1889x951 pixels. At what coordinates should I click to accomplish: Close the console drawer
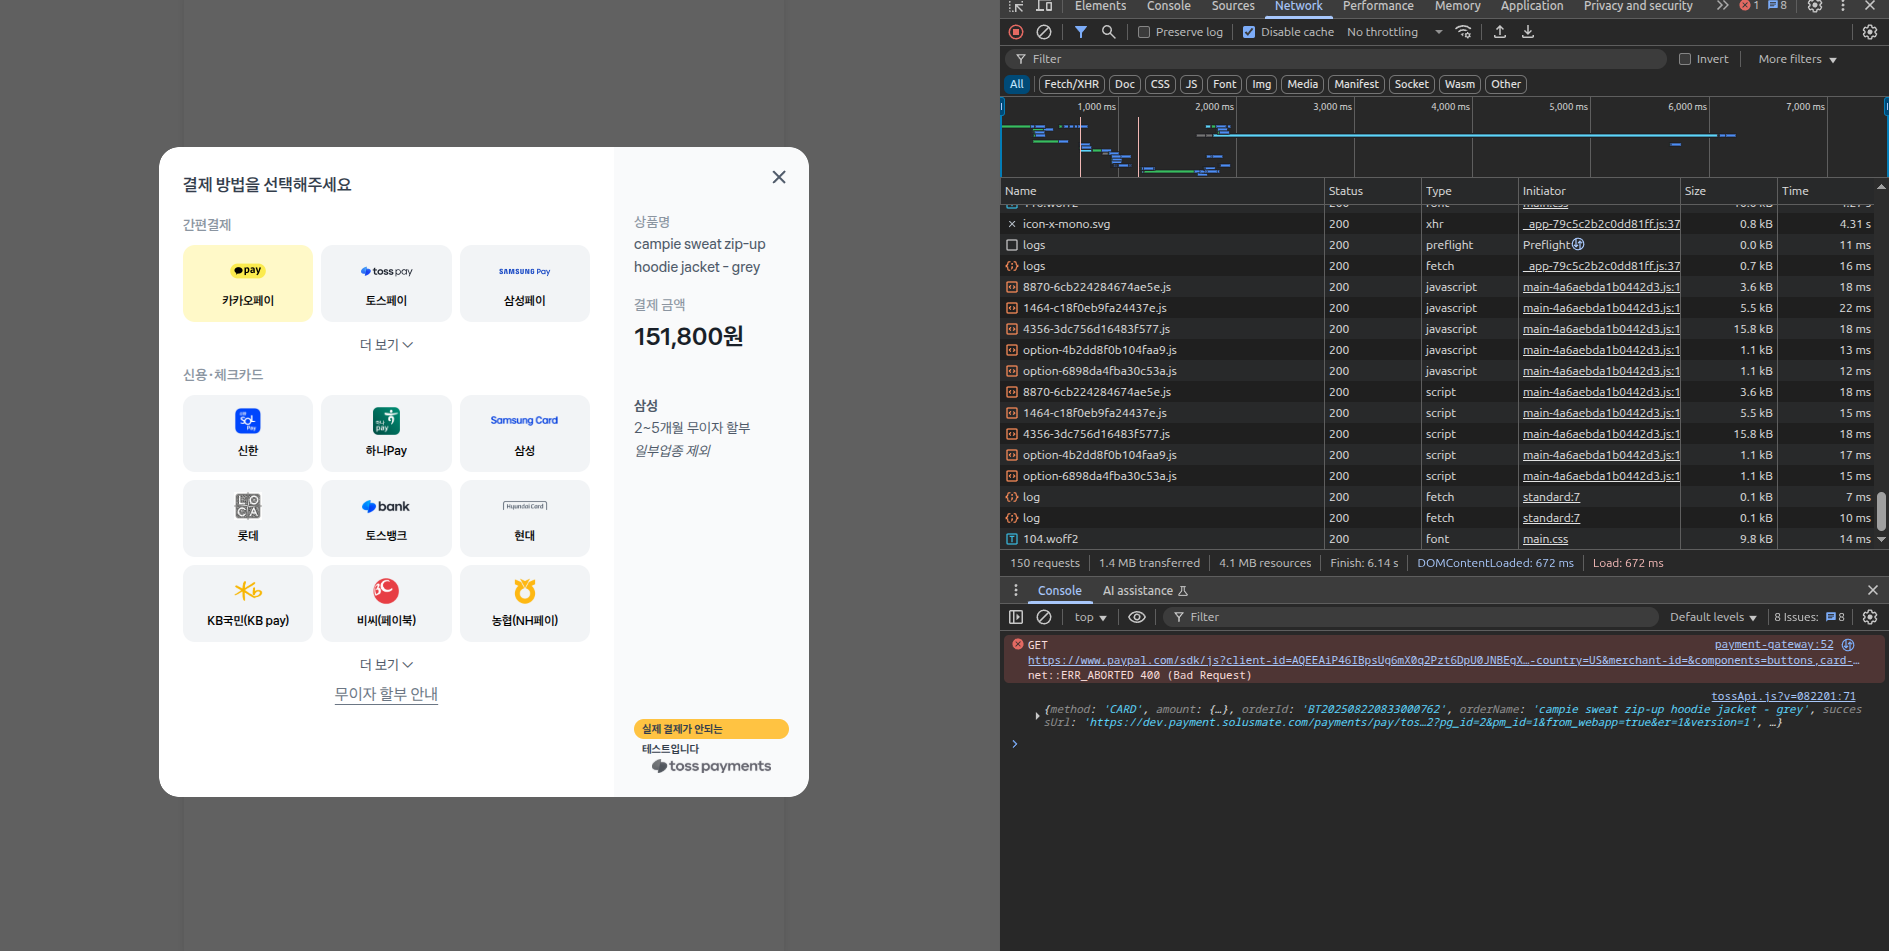point(1873,590)
